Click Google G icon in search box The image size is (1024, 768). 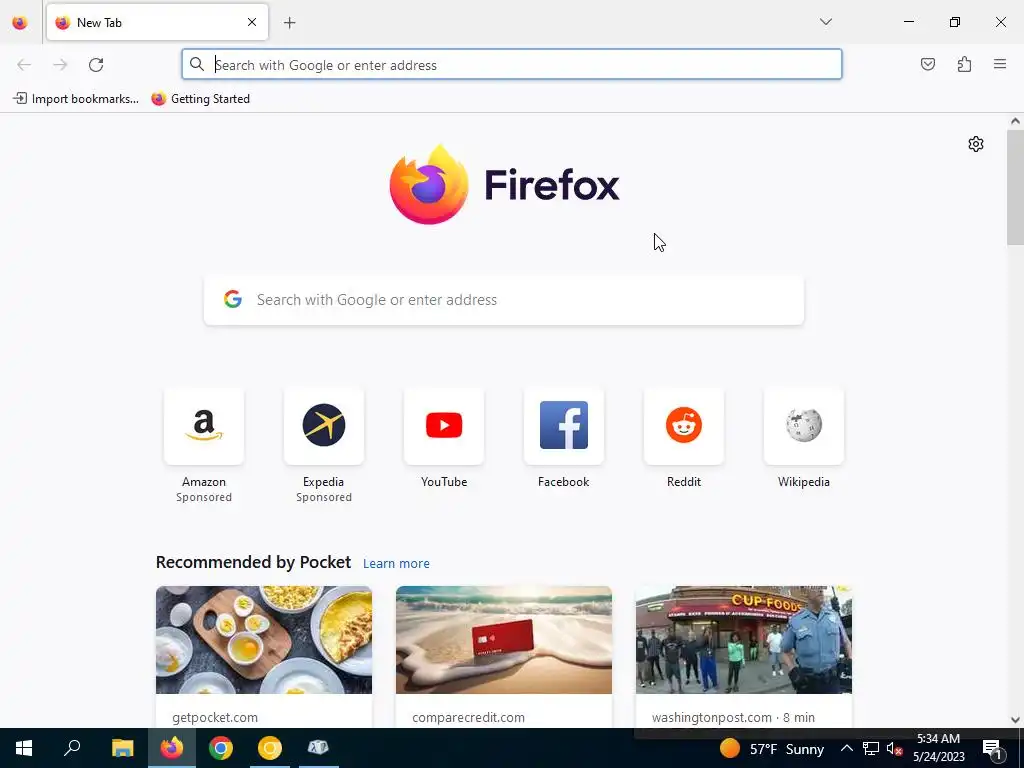click(232, 299)
